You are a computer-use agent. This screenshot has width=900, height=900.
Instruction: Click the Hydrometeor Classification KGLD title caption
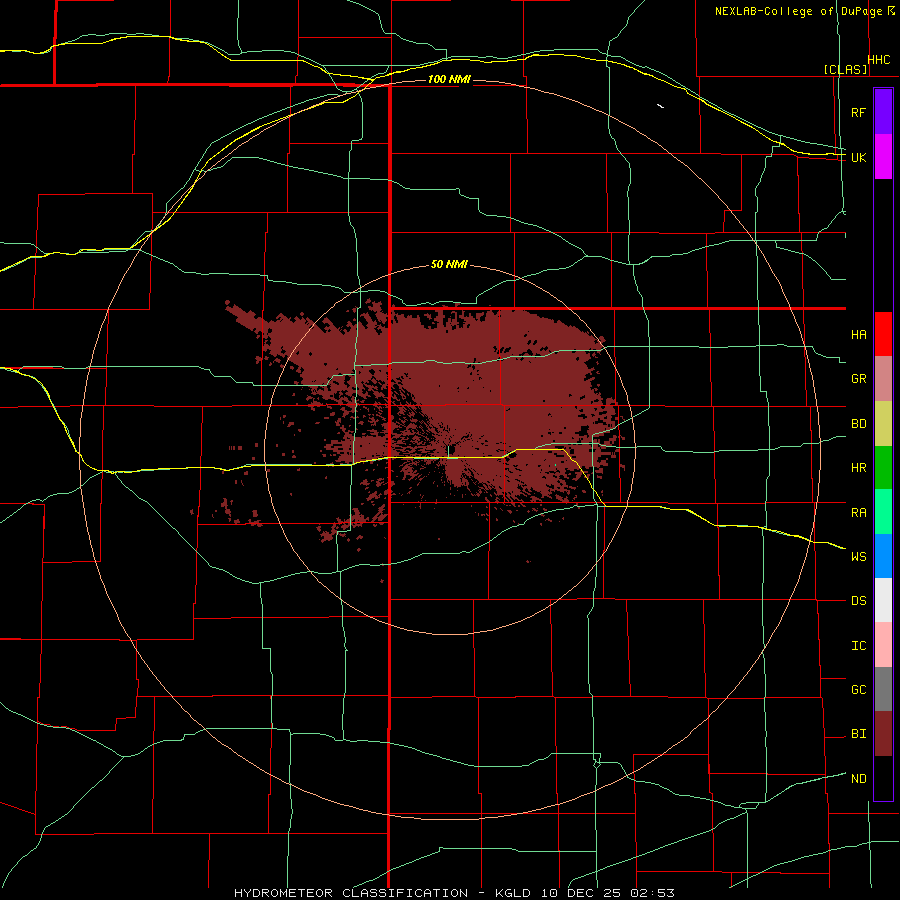(454, 893)
